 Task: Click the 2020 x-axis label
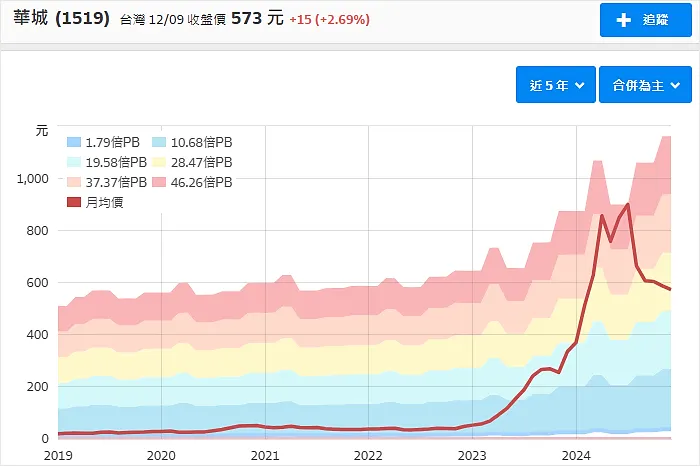coord(161,456)
